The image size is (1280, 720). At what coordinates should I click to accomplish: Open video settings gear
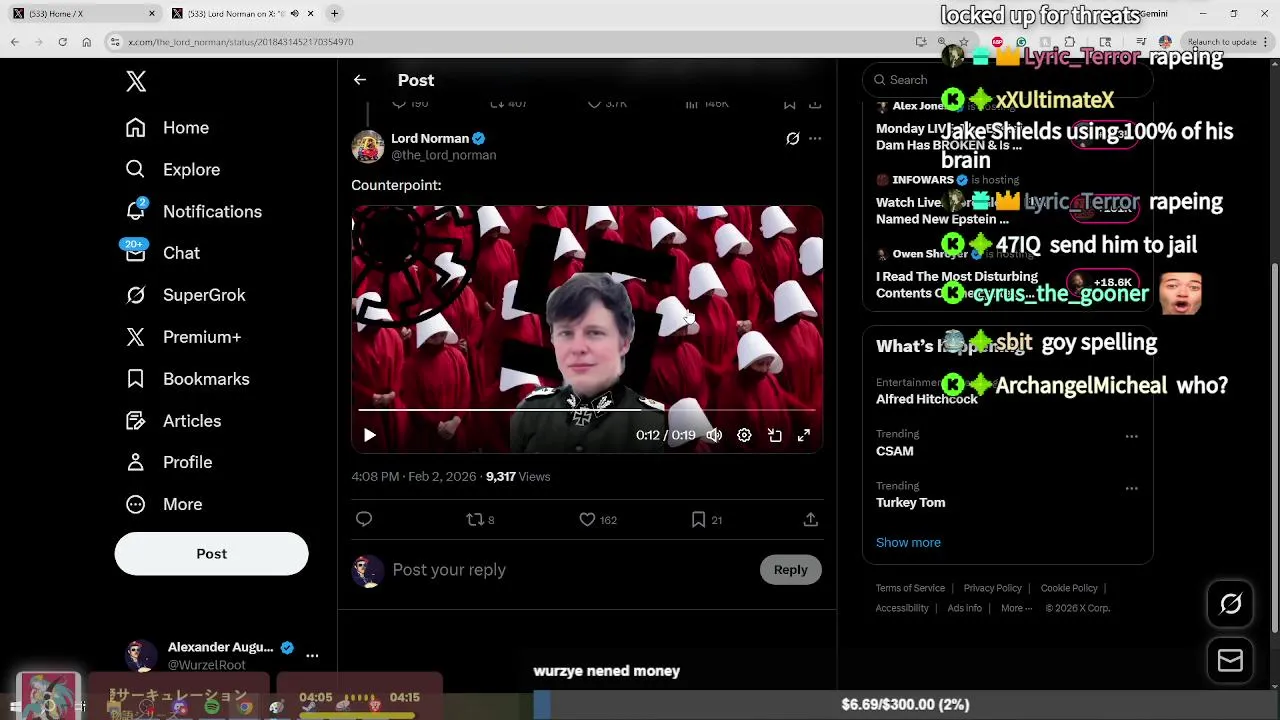tap(744, 435)
